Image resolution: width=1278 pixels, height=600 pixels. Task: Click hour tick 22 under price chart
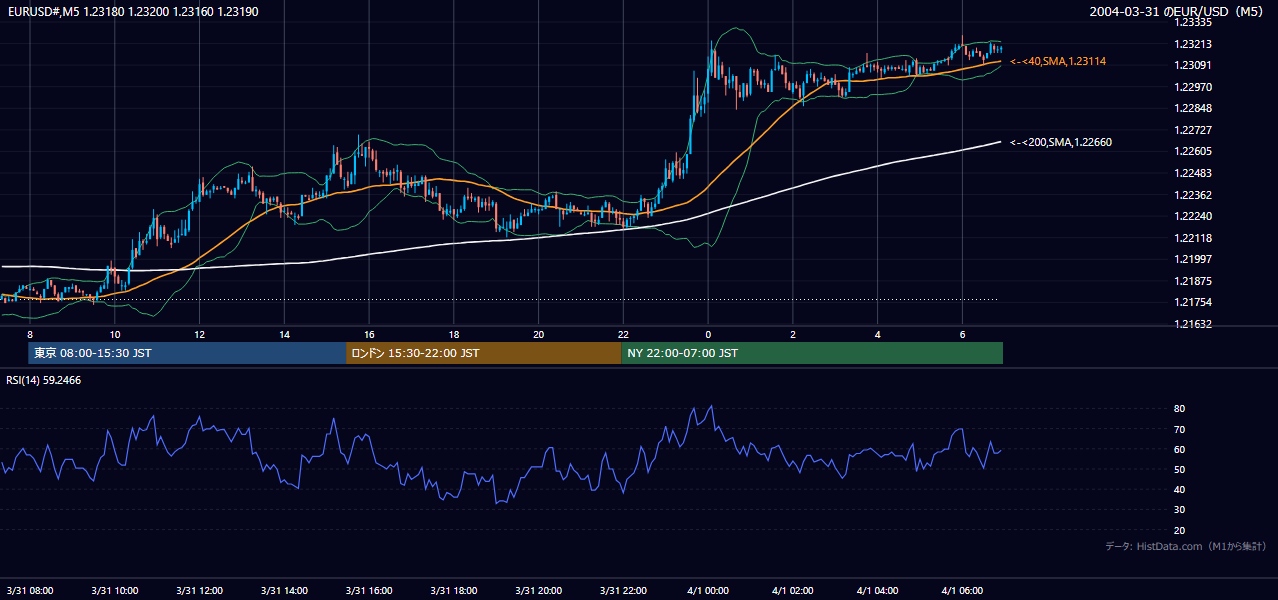click(x=623, y=334)
